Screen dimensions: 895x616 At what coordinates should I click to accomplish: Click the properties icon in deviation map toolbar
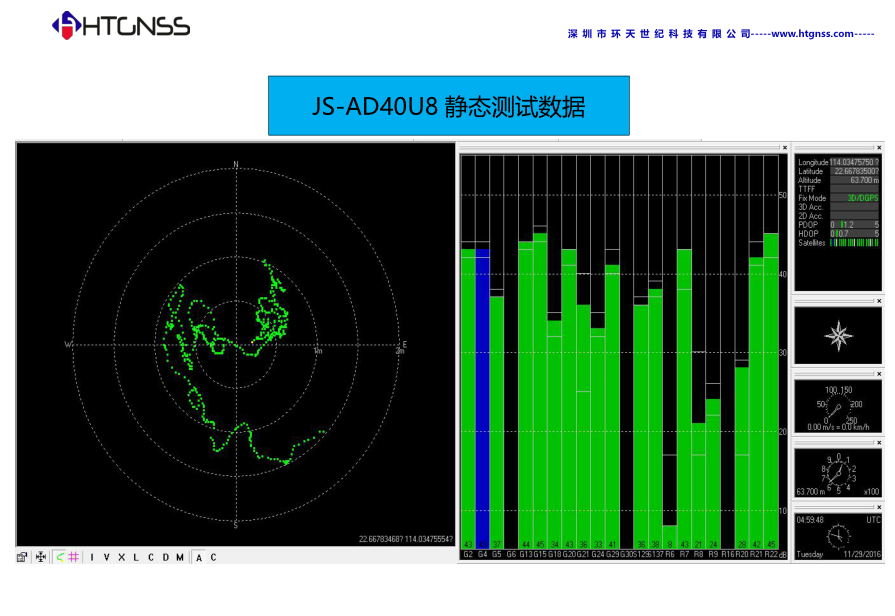pyautogui.click(x=22, y=557)
